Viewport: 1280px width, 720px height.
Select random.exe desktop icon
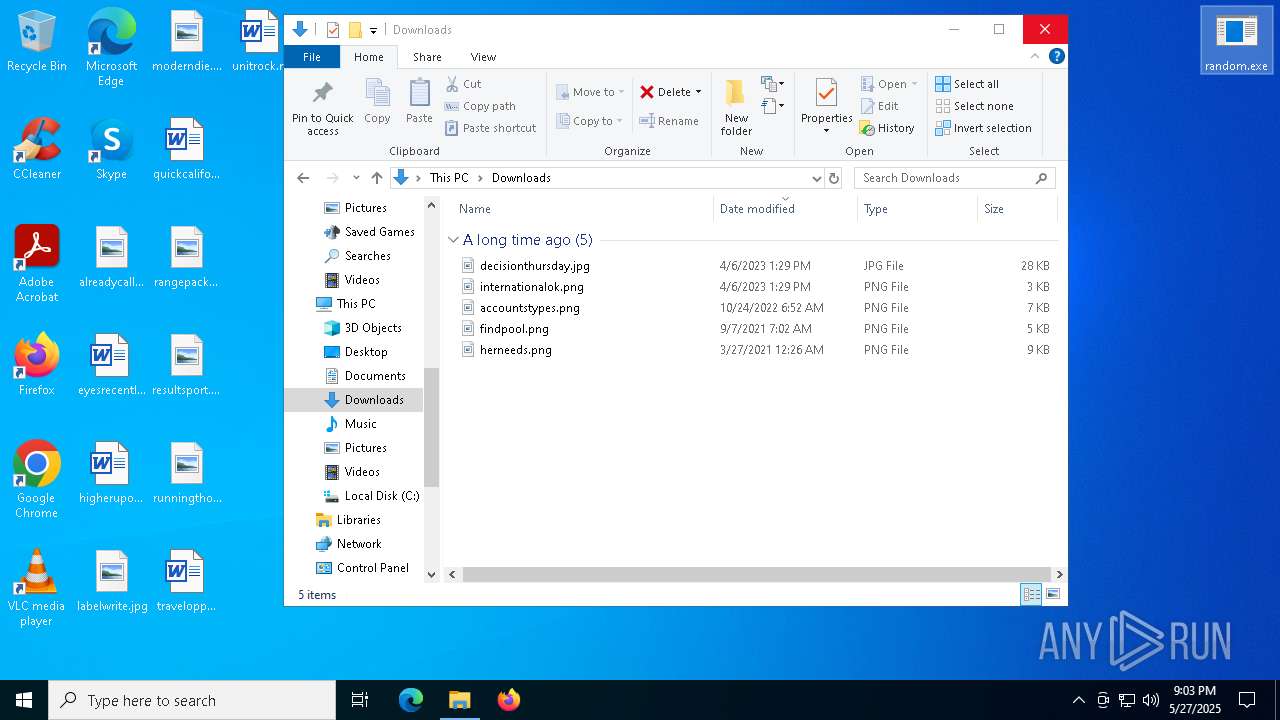pyautogui.click(x=1236, y=41)
